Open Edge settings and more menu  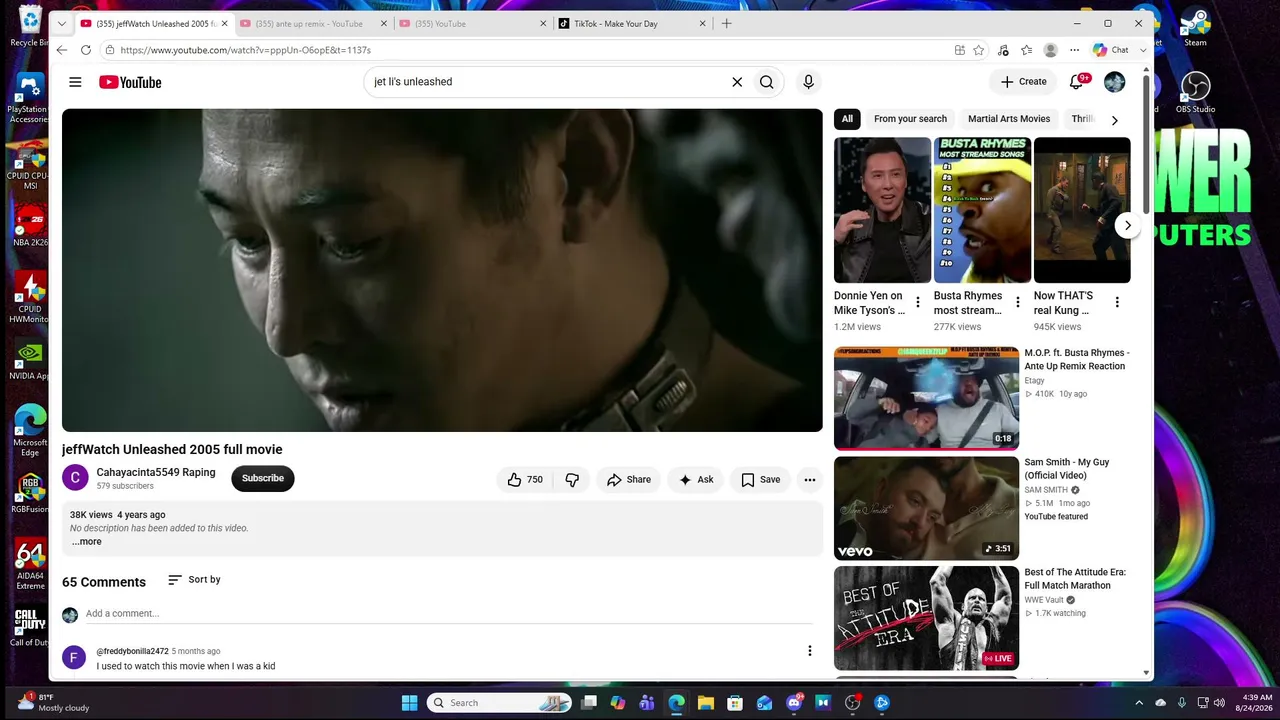1075,50
